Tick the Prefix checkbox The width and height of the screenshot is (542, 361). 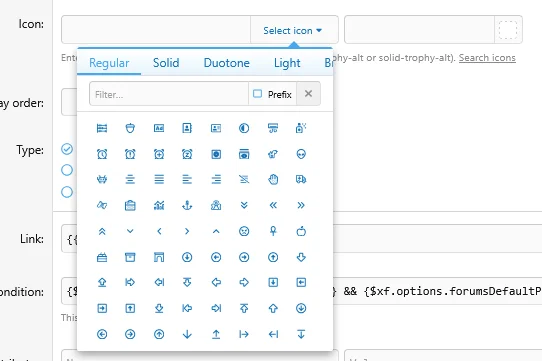point(258,94)
